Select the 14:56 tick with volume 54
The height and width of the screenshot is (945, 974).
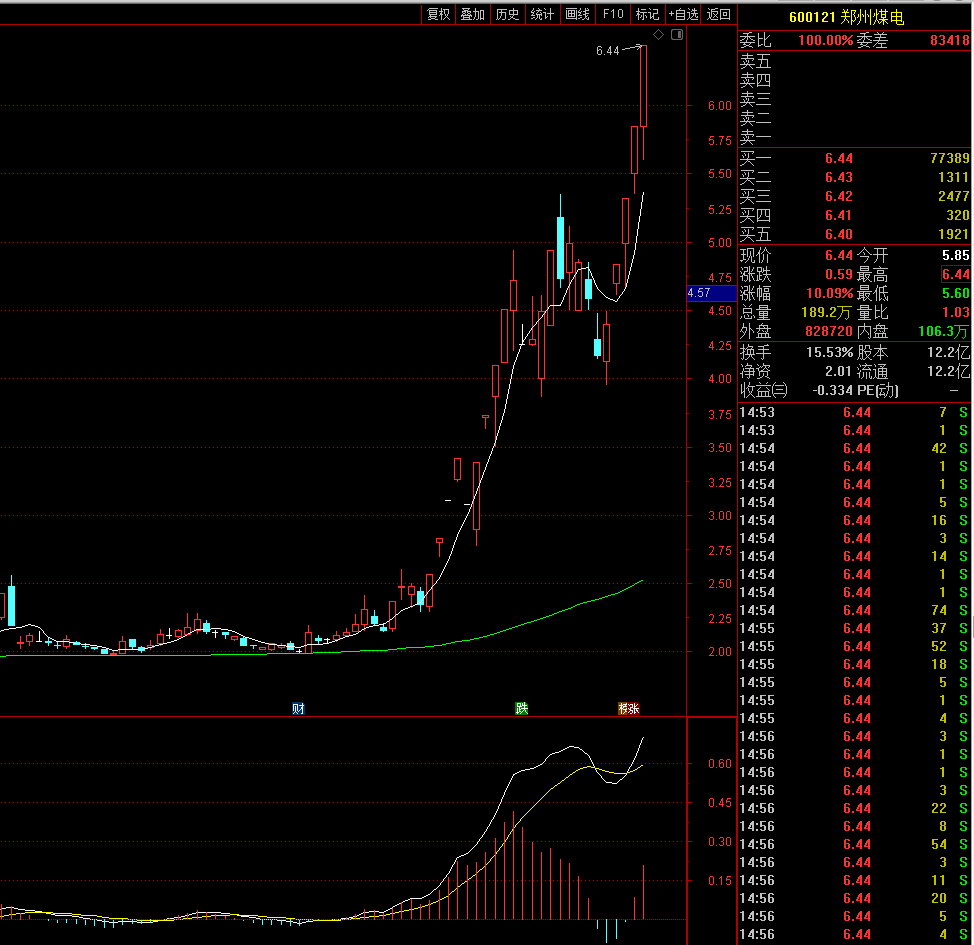point(855,845)
